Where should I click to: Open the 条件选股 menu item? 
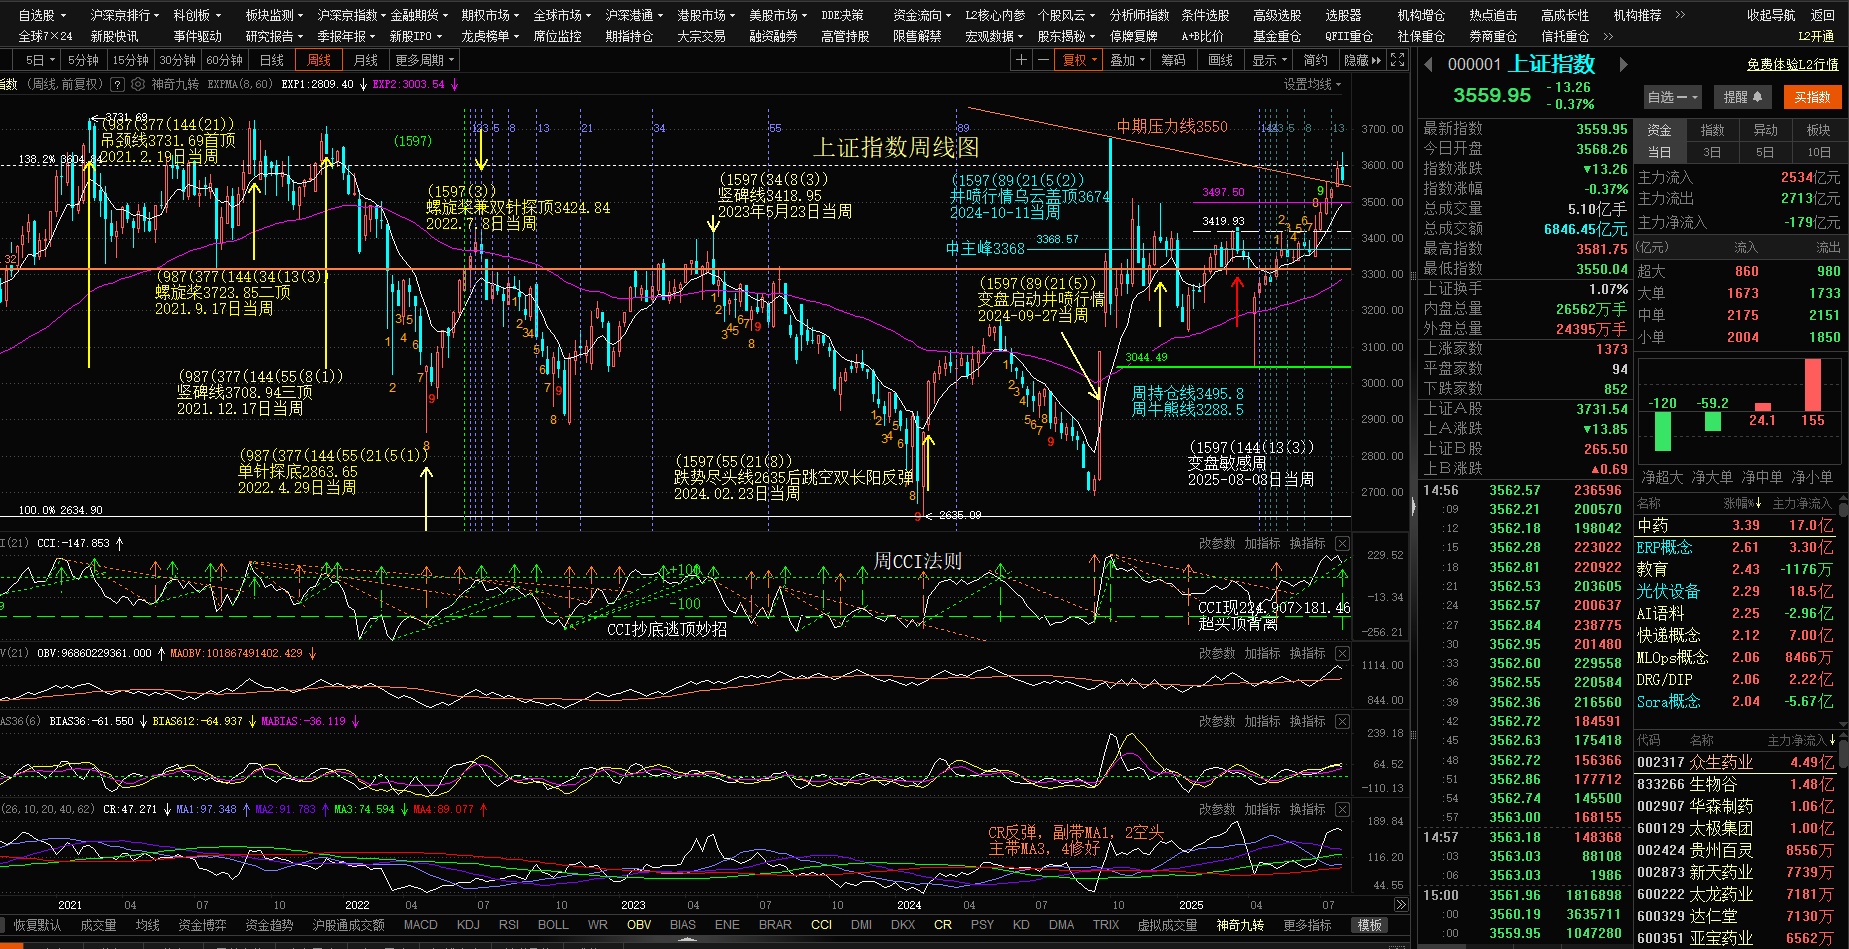[x=1205, y=15]
